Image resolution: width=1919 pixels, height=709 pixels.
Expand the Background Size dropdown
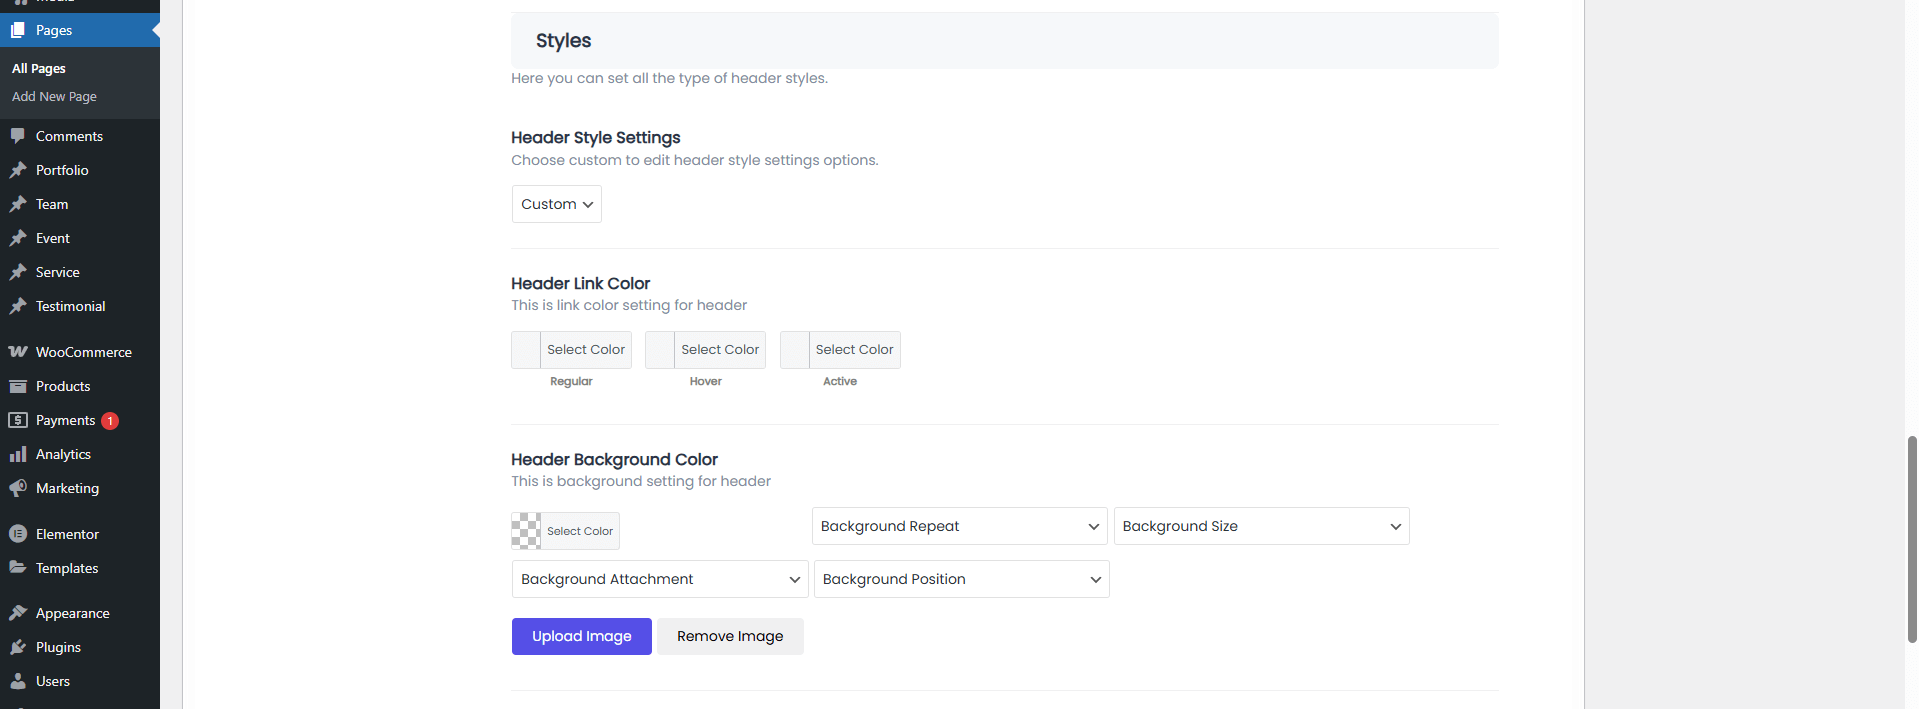pyautogui.click(x=1261, y=526)
